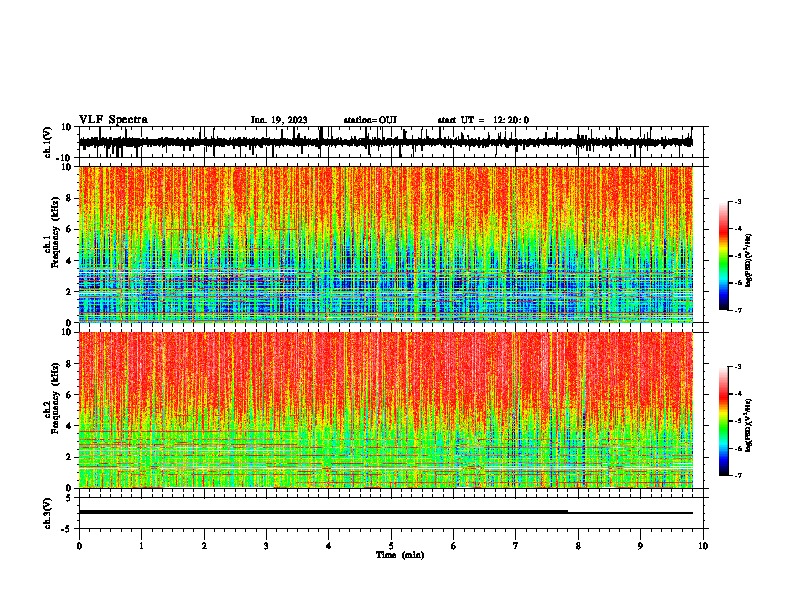Click the "-3" tick on ch.1 colorbar

(x=737, y=201)
